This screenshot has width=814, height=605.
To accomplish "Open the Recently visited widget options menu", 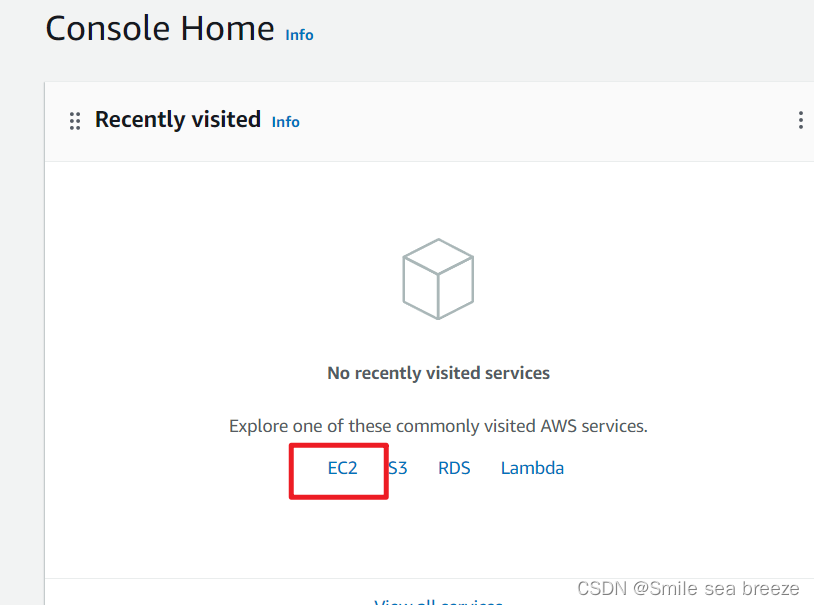I will point(800,119).
